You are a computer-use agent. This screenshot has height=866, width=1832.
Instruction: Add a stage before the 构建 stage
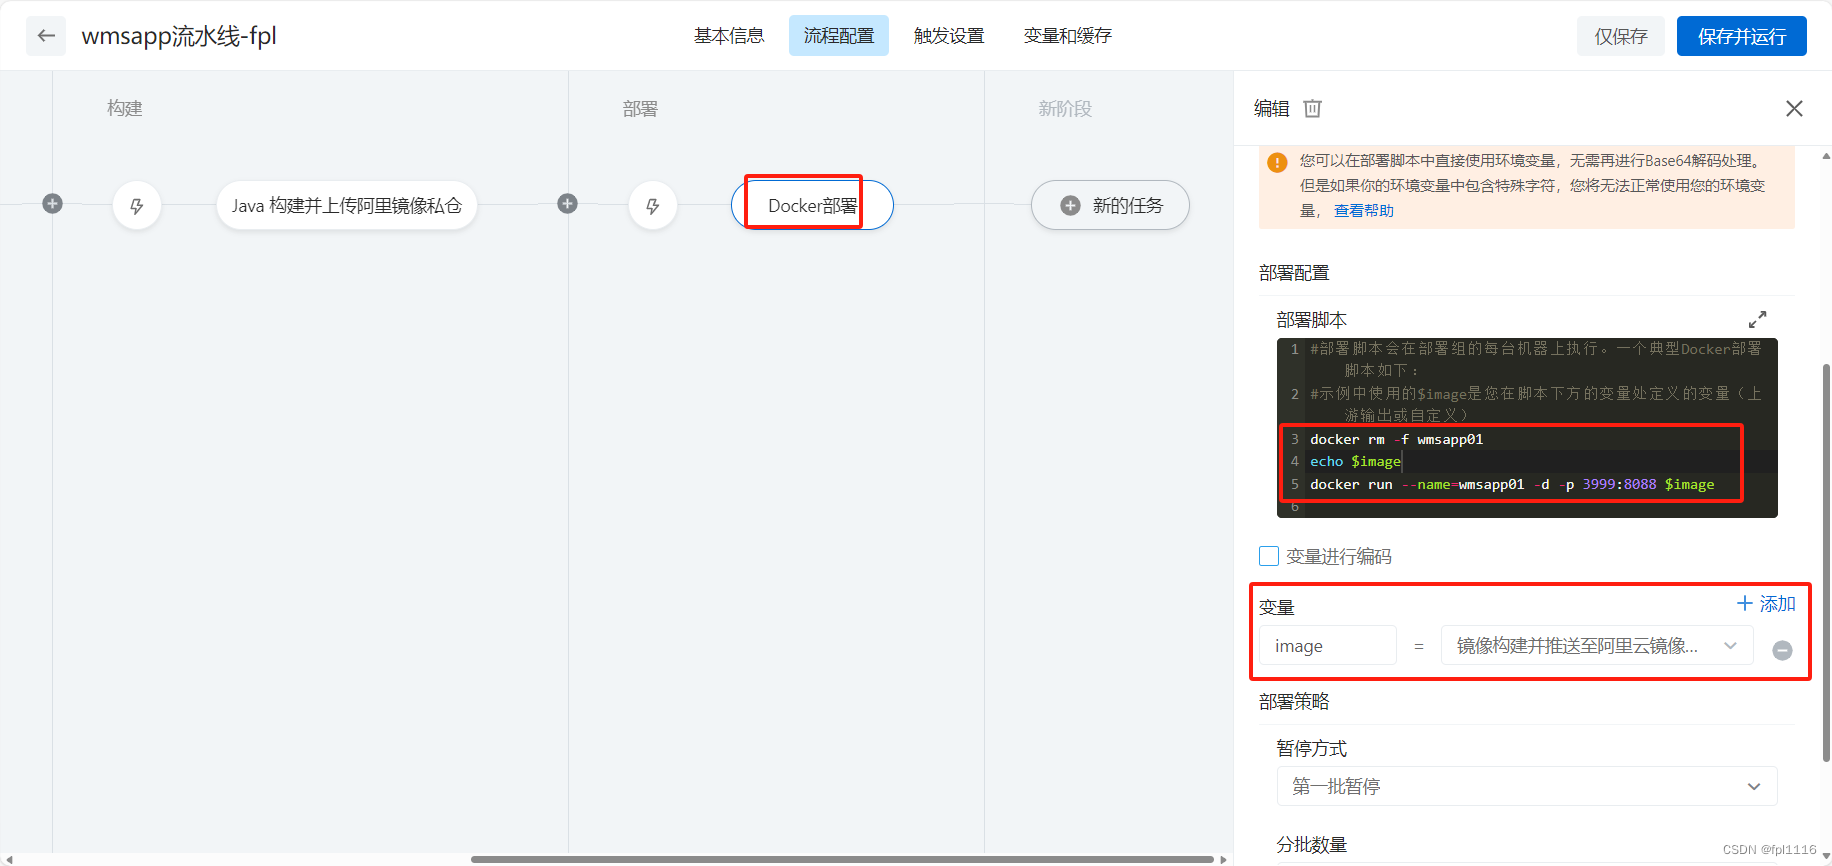[x=53, y=204]
